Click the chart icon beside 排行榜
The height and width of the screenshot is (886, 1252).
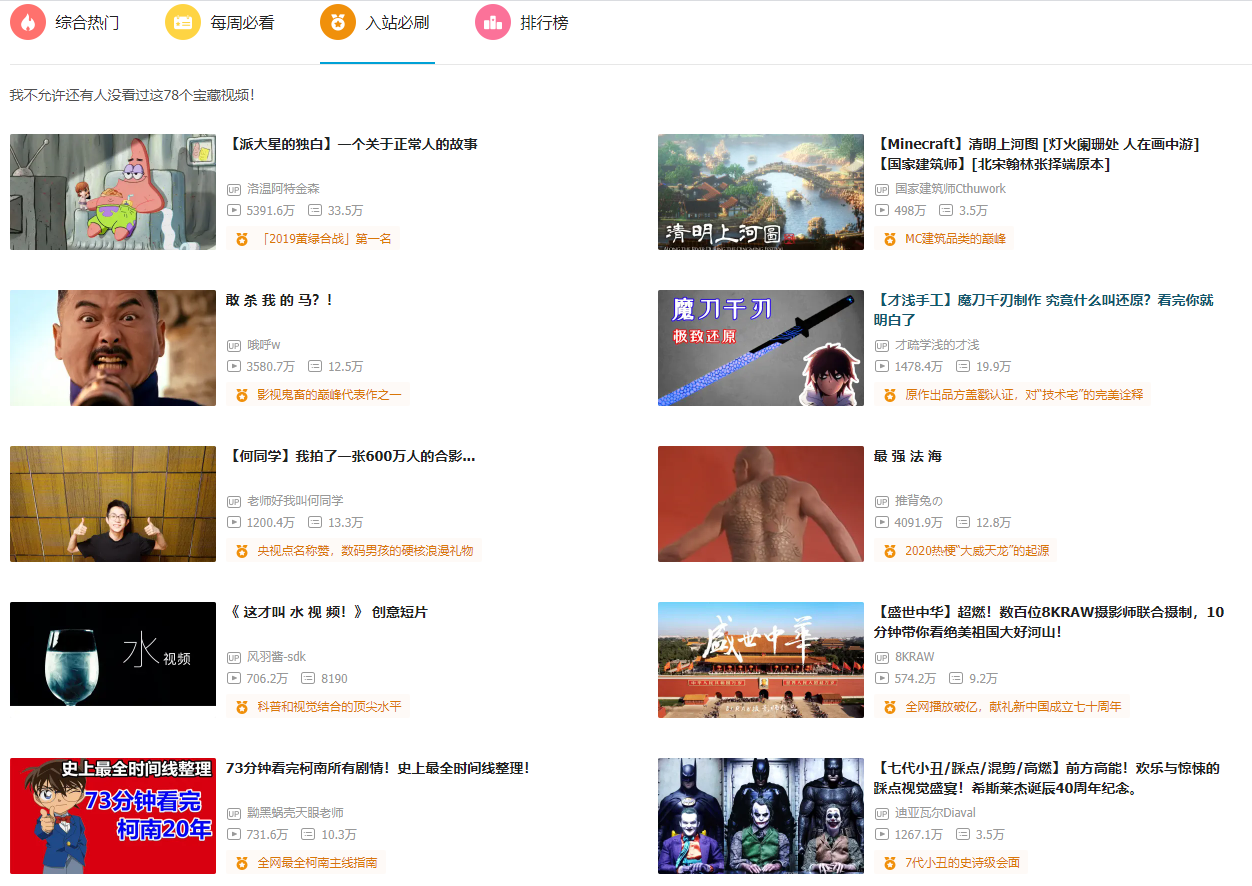[492, 21]
